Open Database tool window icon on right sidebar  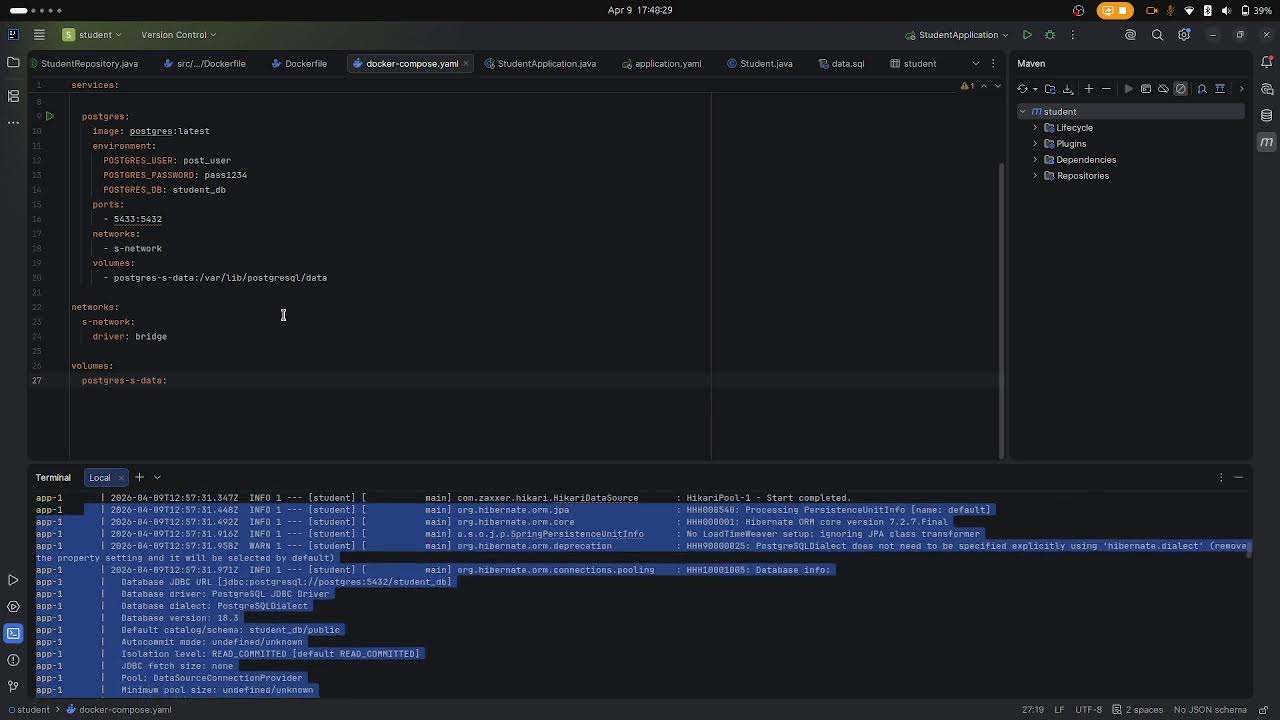coord(1266,116)
